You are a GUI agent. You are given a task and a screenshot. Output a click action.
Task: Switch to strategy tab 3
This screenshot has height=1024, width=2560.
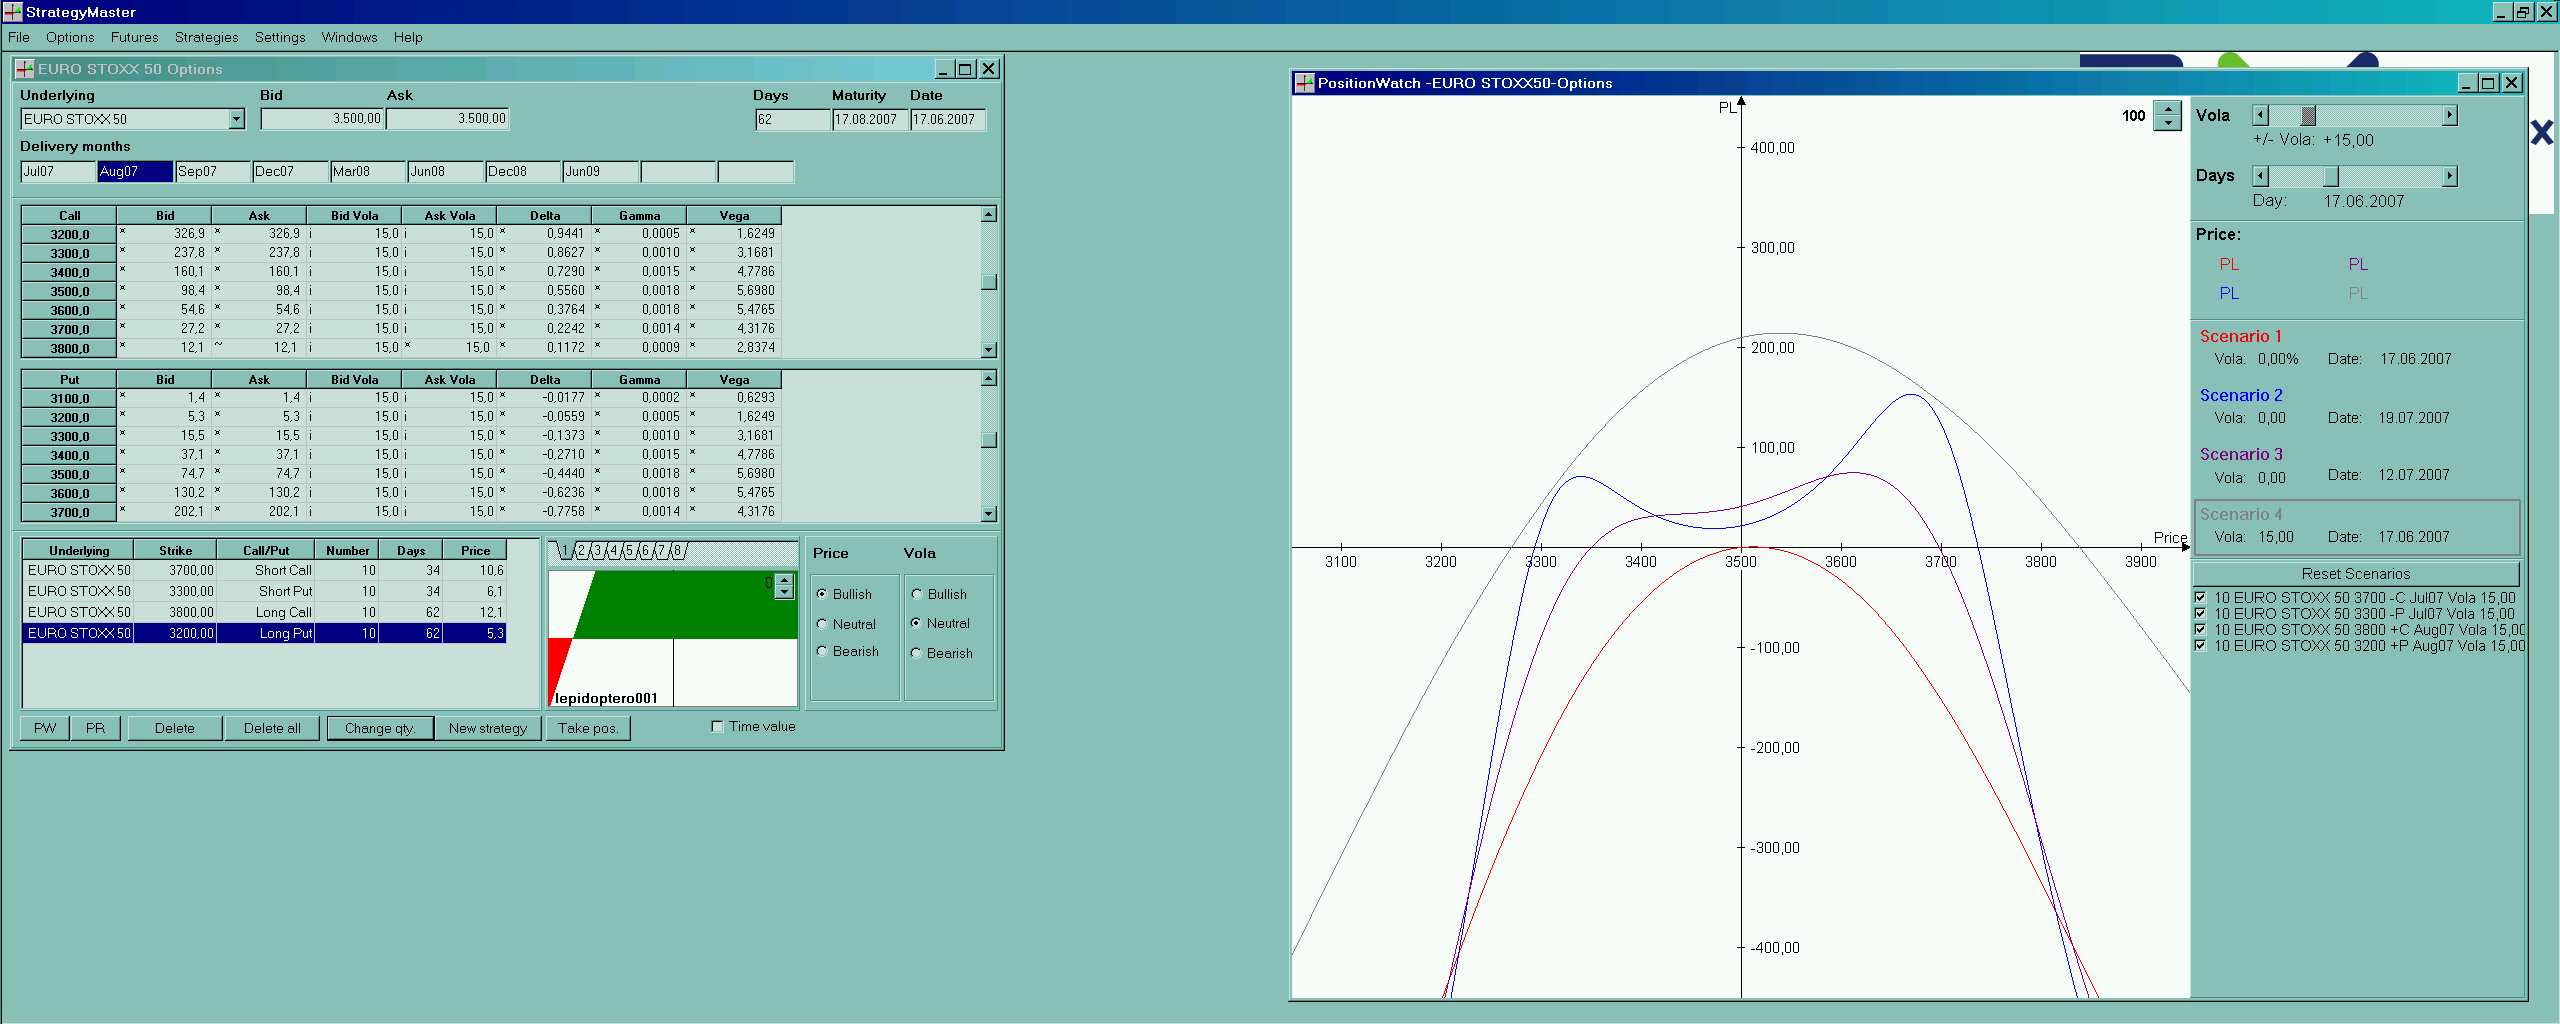click(x=597, y=551)
